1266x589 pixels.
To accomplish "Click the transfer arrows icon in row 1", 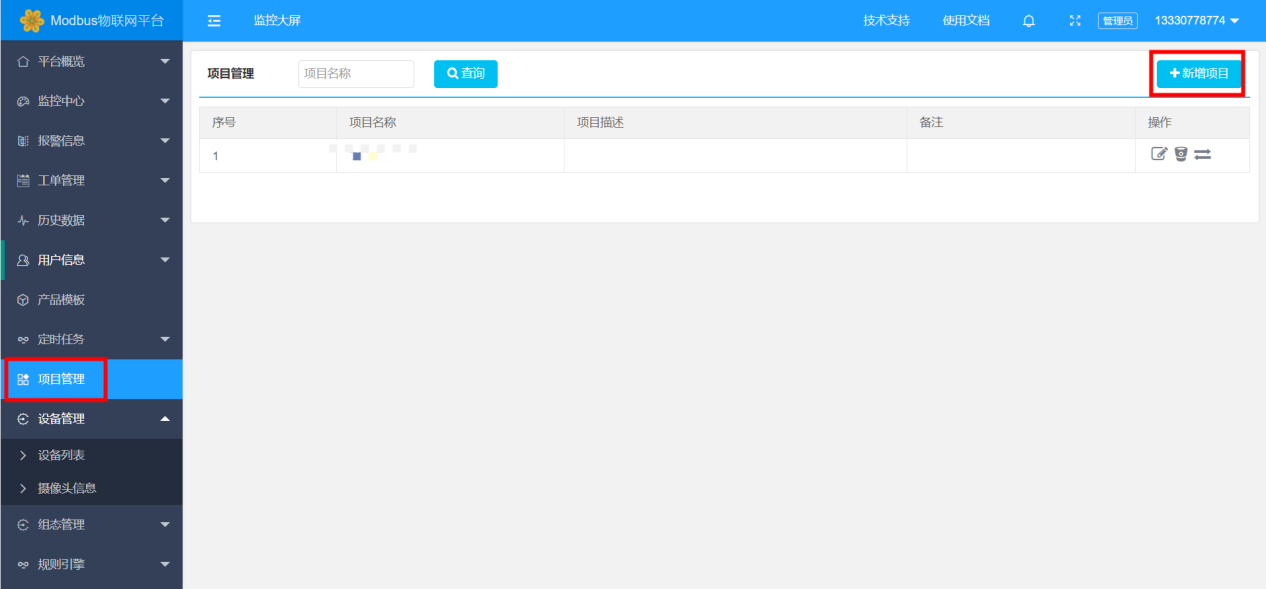I will (x=1202, y=154).
